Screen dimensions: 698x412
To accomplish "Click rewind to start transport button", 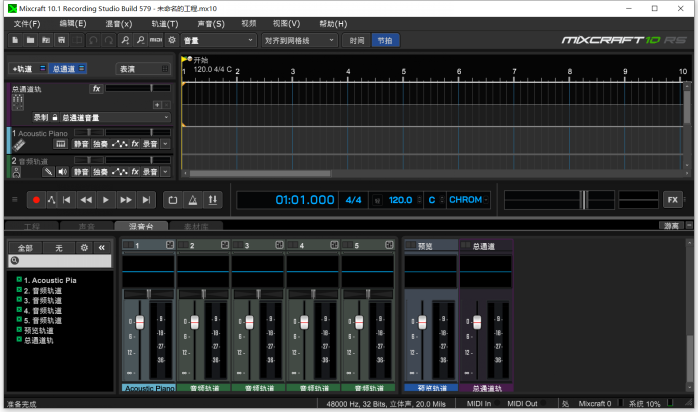I will (x=67, y=200).
